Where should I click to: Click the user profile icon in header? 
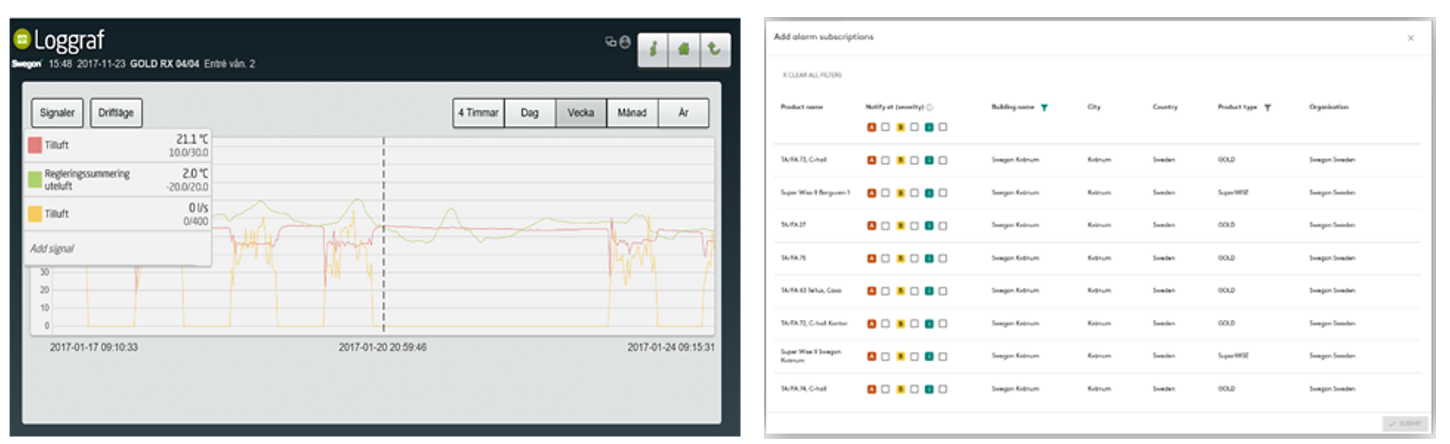point(625,42)
